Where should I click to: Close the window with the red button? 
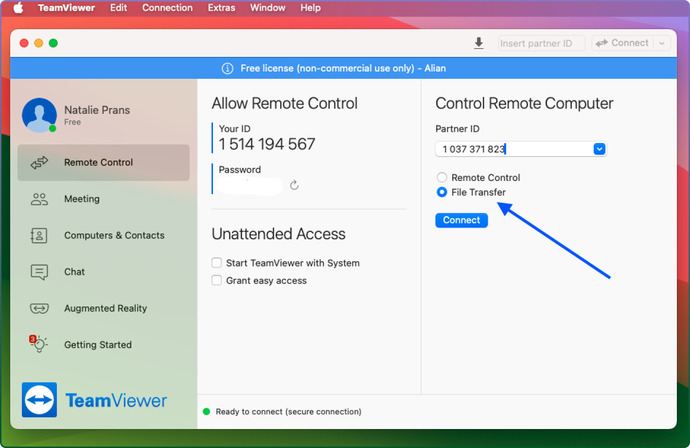(24, 43)
